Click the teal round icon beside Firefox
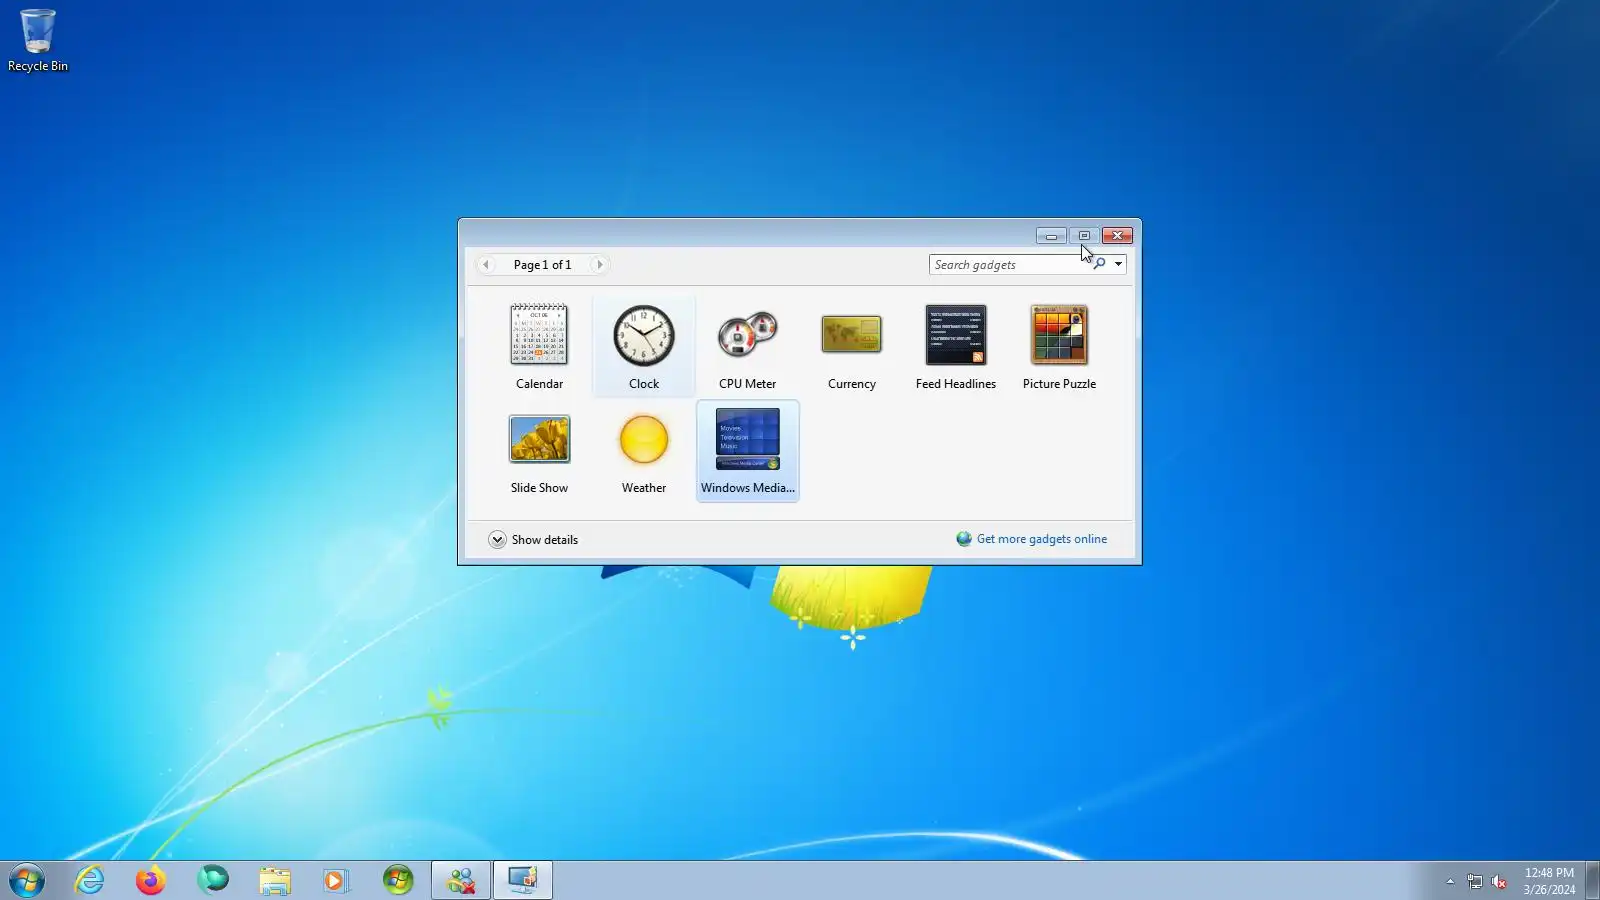 [213, 880]
